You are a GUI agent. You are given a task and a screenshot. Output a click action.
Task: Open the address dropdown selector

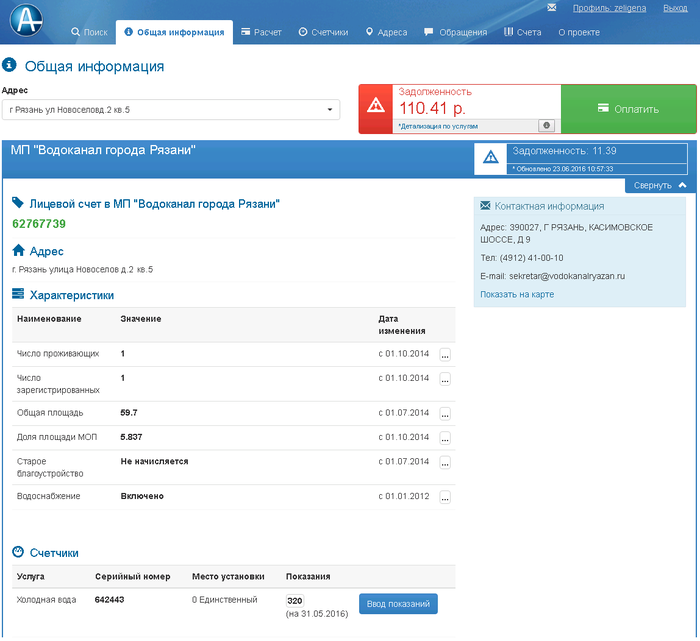pos(170,109)
